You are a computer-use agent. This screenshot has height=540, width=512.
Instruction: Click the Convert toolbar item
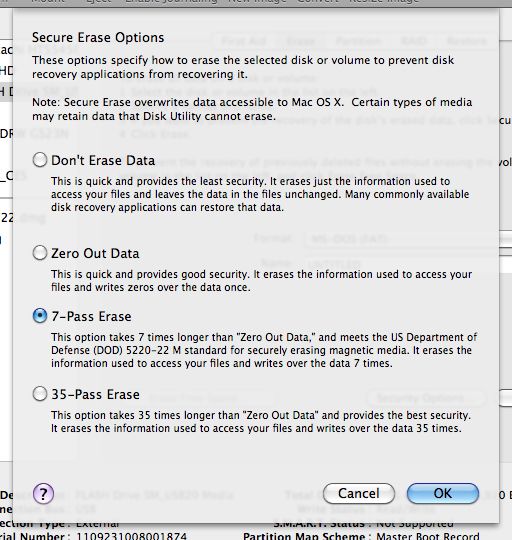[317, 1]
